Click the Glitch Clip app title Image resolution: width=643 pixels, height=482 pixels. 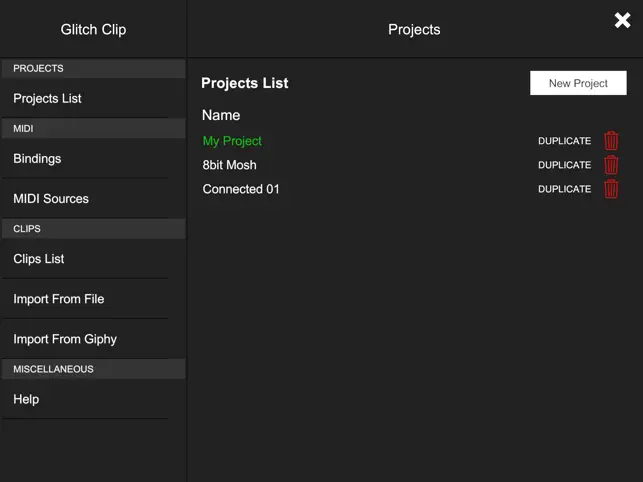[x=93, y=29]
